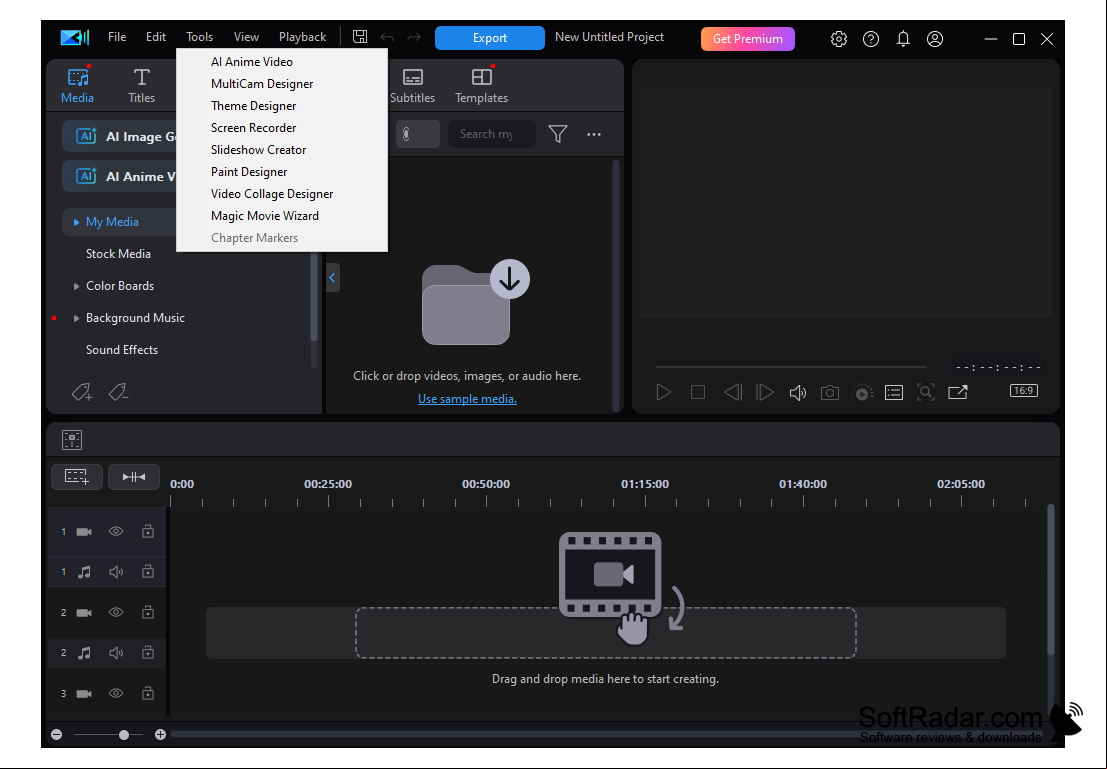Open the notifications bell

pos(903,39)
